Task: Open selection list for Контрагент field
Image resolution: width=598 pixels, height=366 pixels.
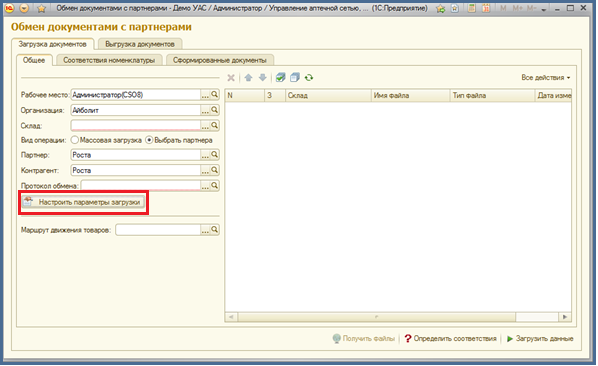Action: click(x=205, y=170)
